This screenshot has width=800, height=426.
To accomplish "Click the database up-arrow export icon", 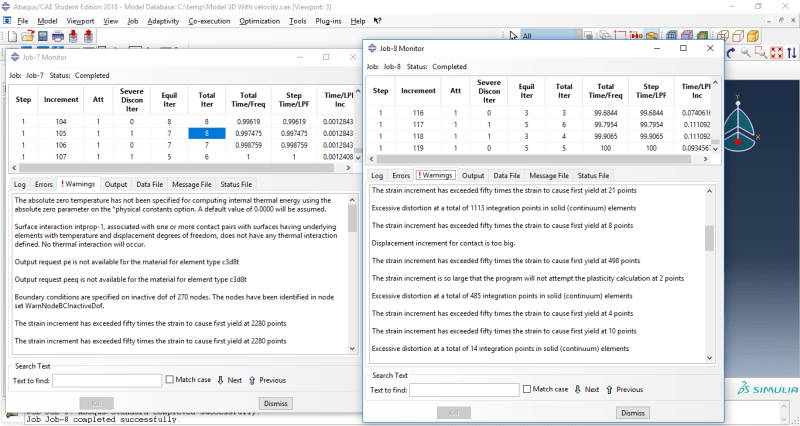I will click(x=88, y=36).
